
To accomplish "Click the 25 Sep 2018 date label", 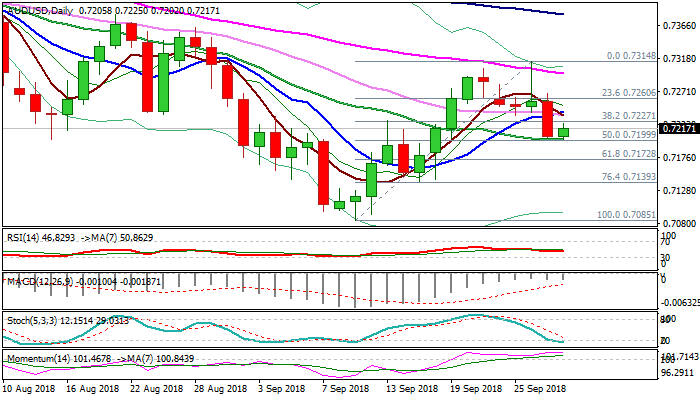I will pos(539,387).
